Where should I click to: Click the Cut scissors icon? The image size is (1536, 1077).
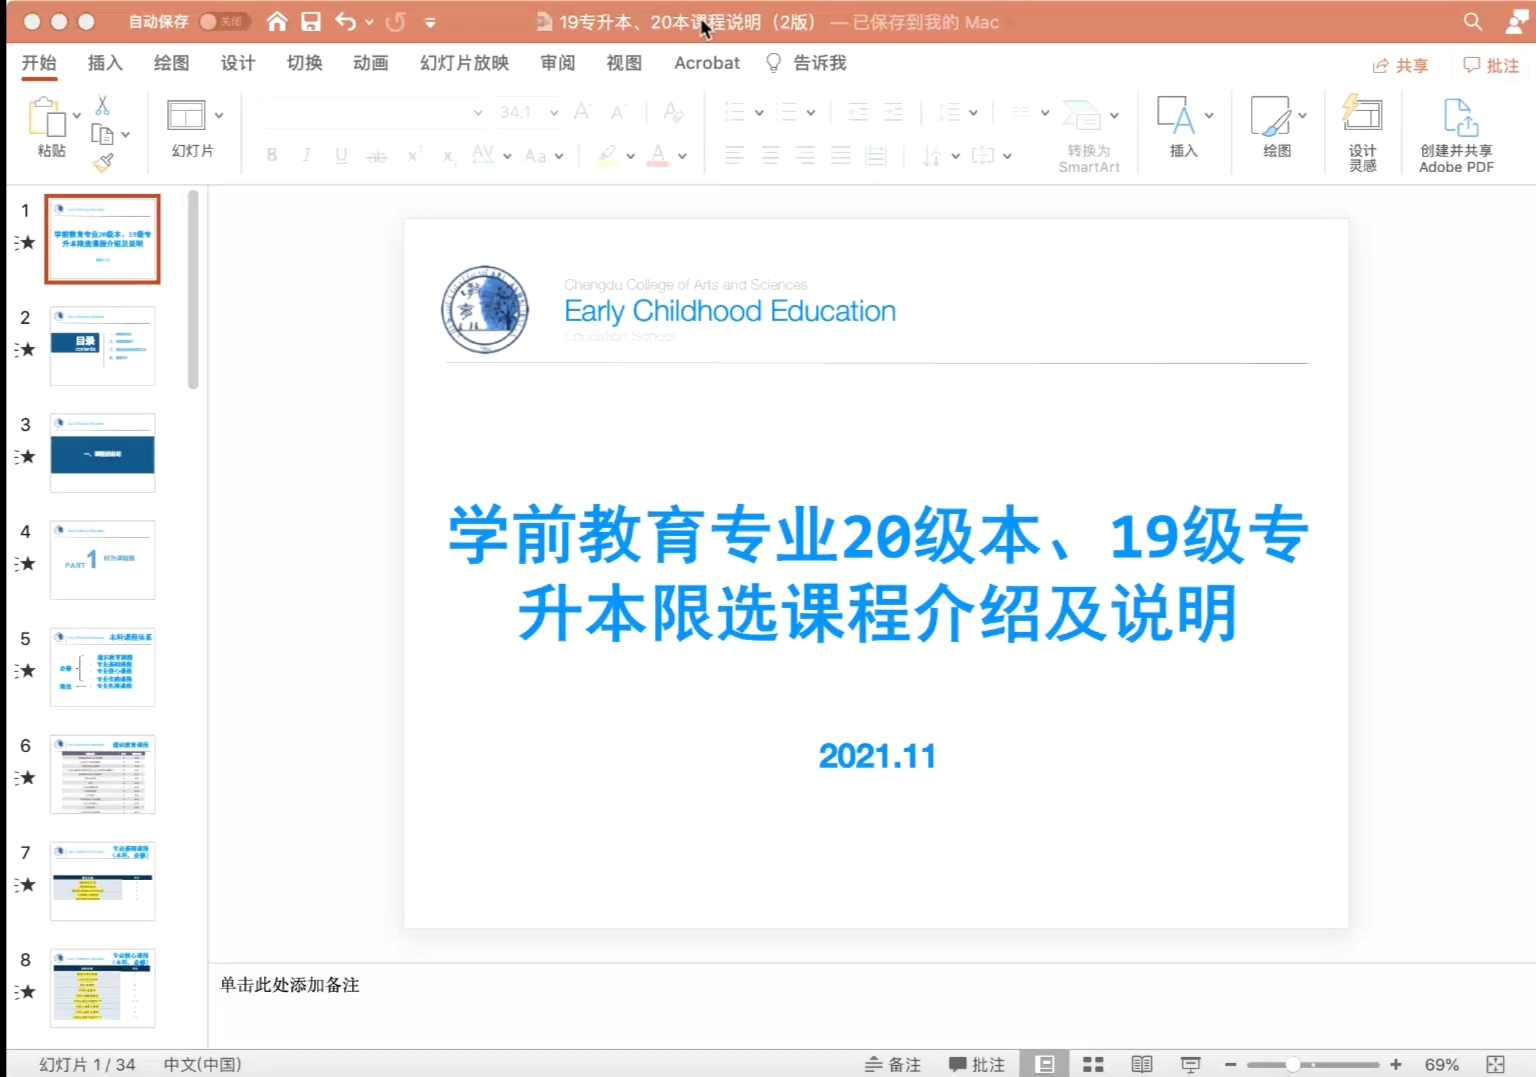pyautogui.click(x=102, y=105)
